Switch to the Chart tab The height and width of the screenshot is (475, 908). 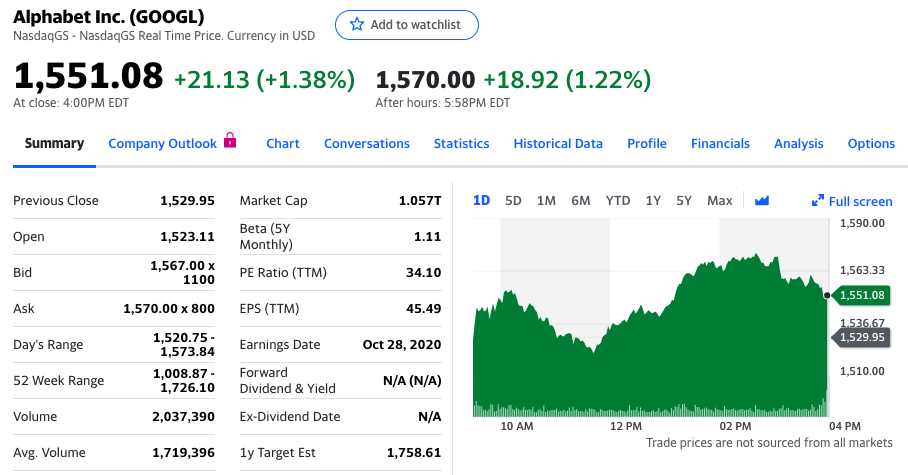283,144
